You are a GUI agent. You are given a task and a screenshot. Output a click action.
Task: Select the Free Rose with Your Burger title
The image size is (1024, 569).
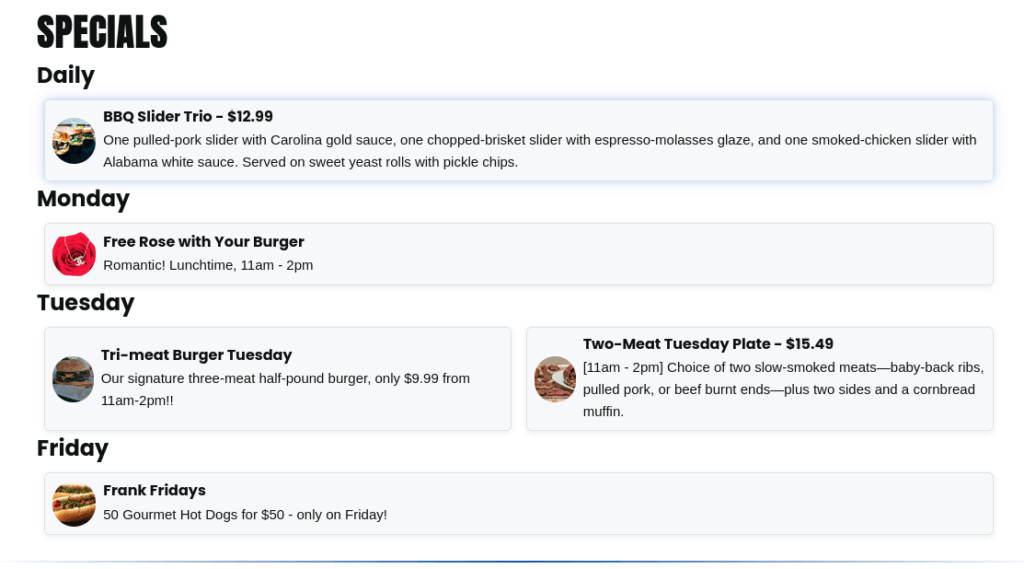[204, 242]
